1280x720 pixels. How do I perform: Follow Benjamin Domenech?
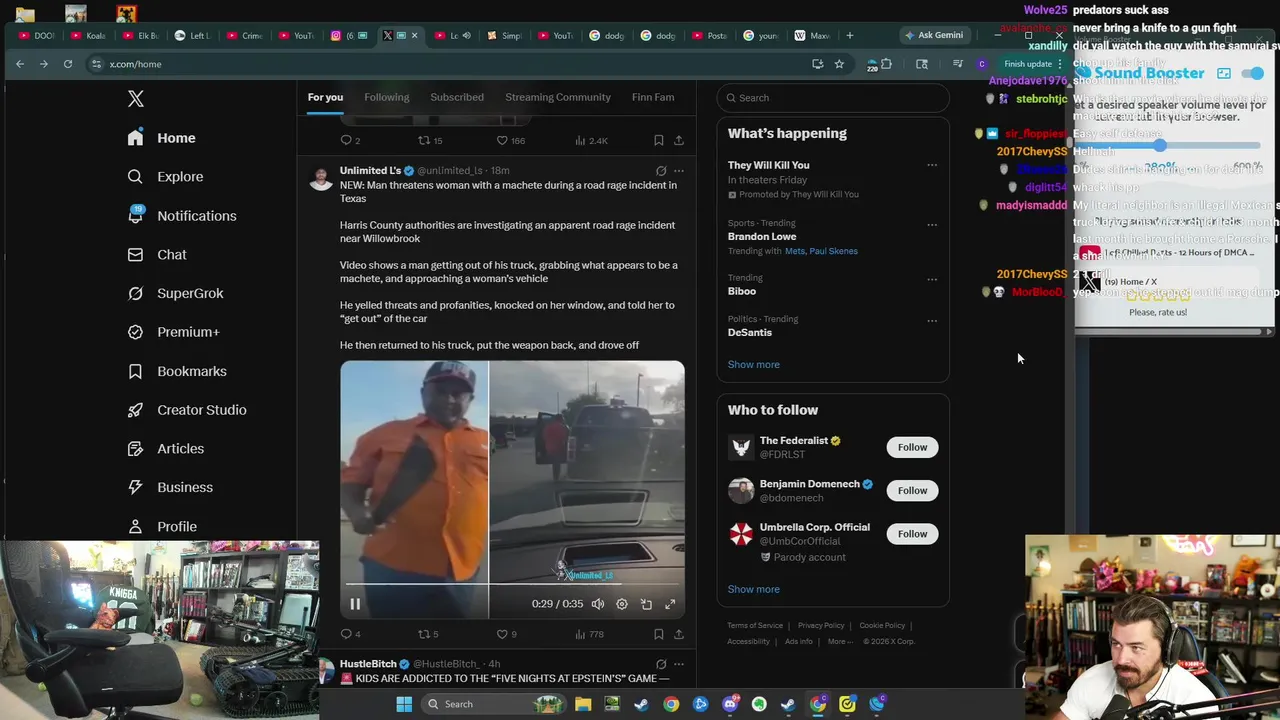click(912, 490)
